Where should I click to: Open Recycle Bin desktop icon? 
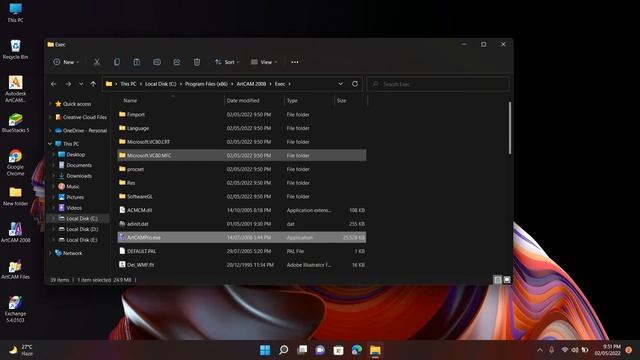[16, 49]
